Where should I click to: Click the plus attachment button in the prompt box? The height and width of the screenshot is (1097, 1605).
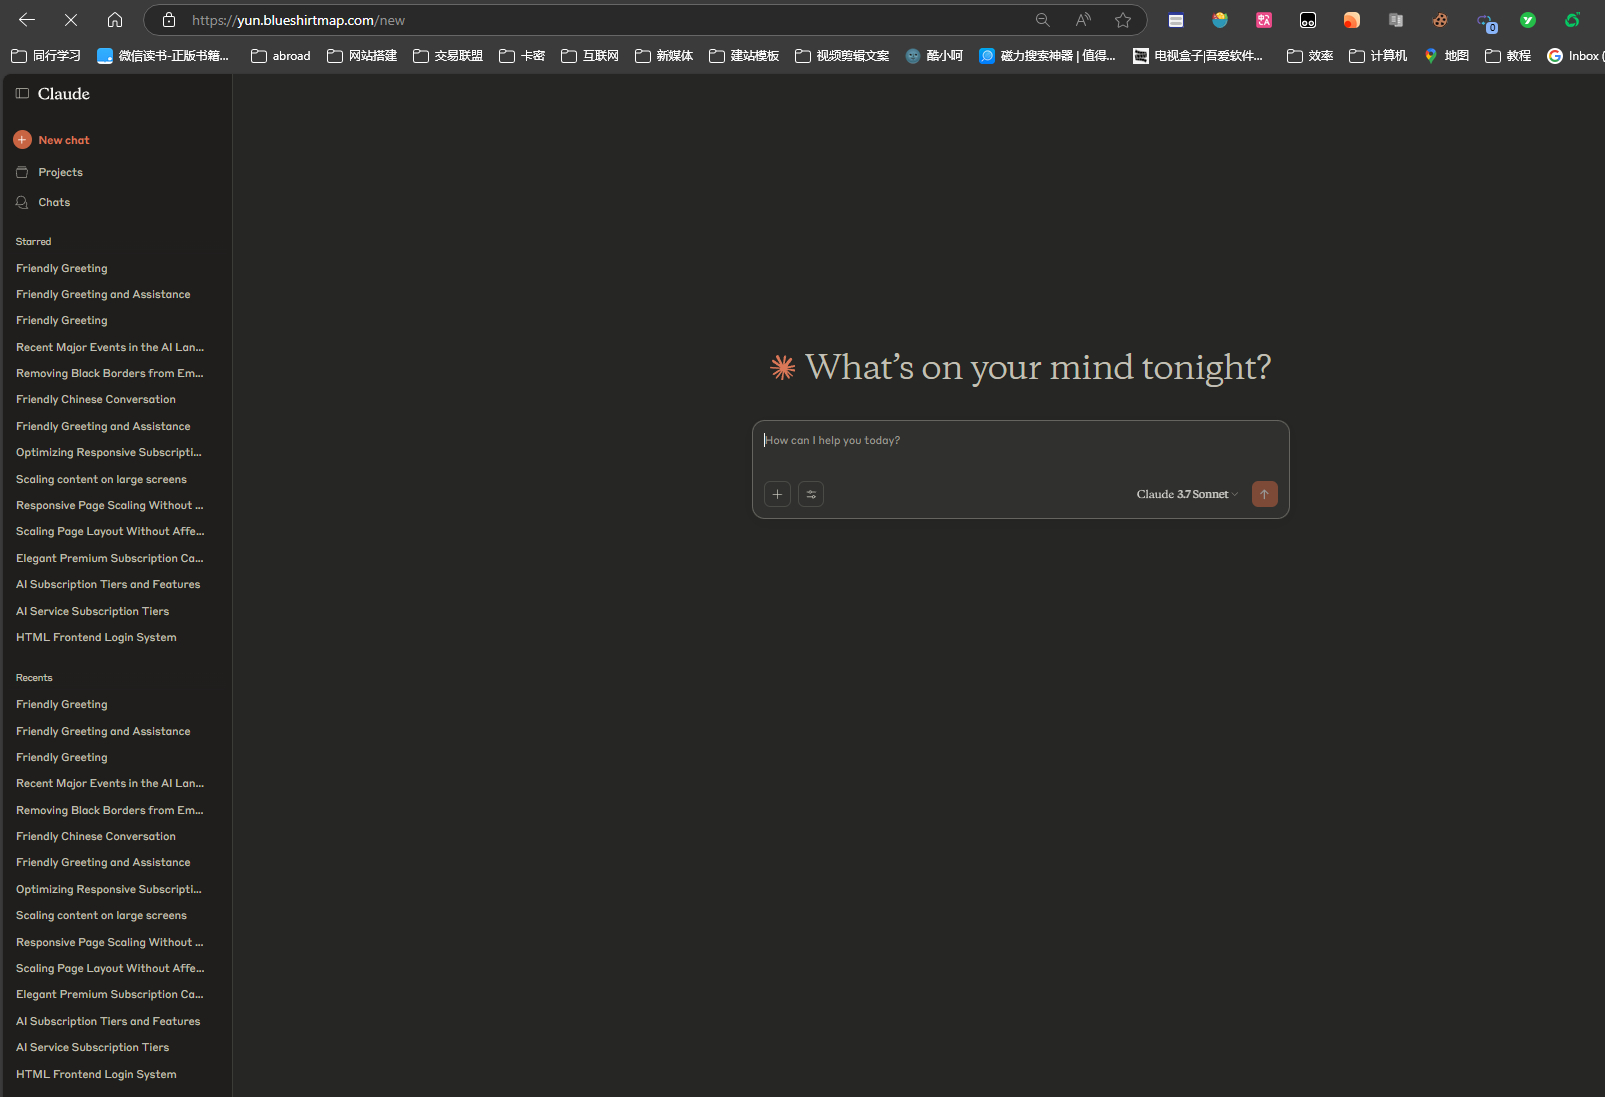[x=777, y=494]
